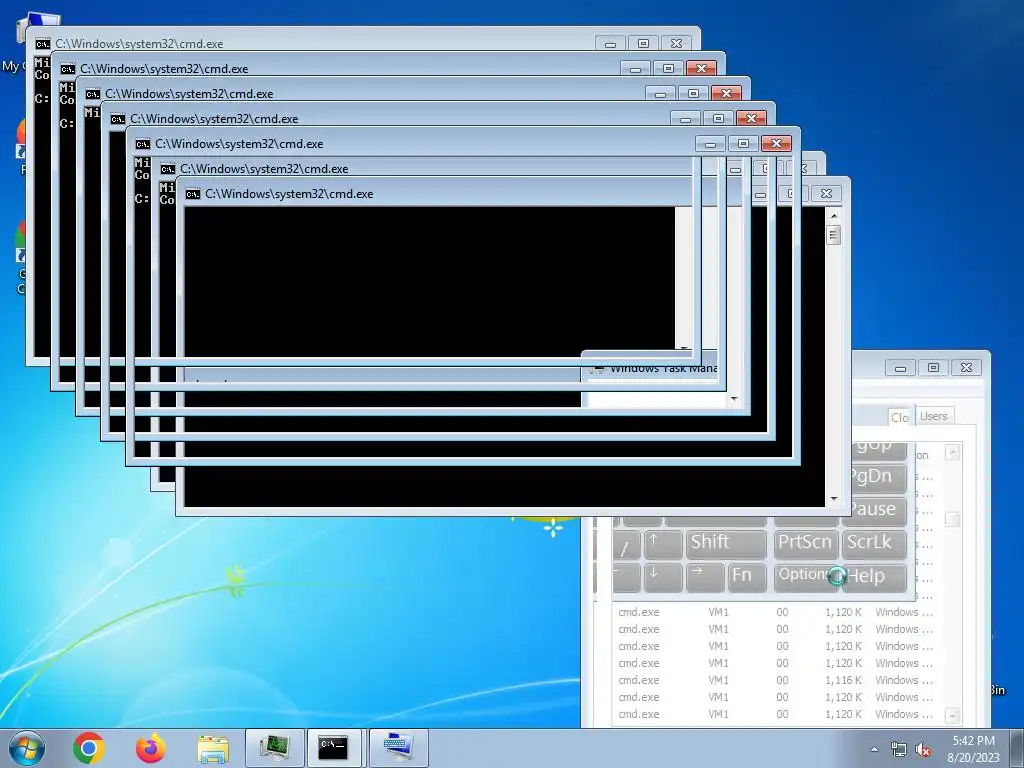1024x768 pixels.
Task: Tap the right arrow key on the On-Screen Keyboard
Action: [705, 577]
